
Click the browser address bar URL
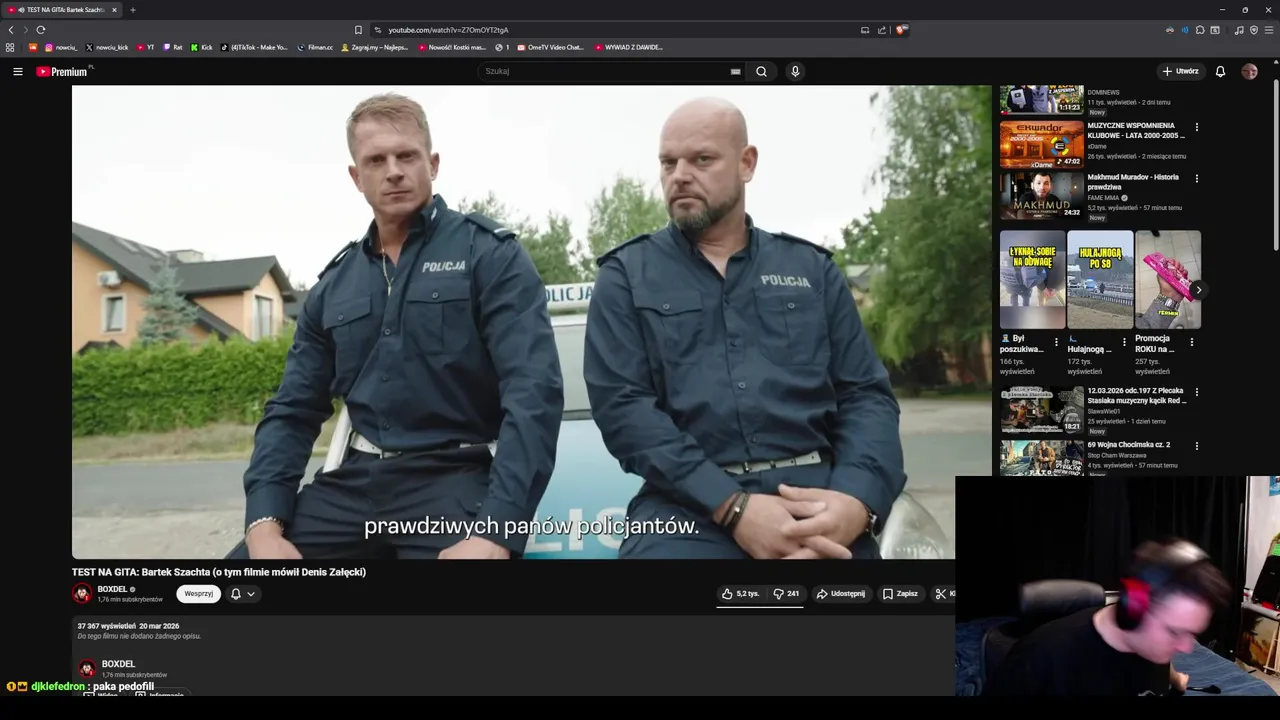tap(448, 30)
